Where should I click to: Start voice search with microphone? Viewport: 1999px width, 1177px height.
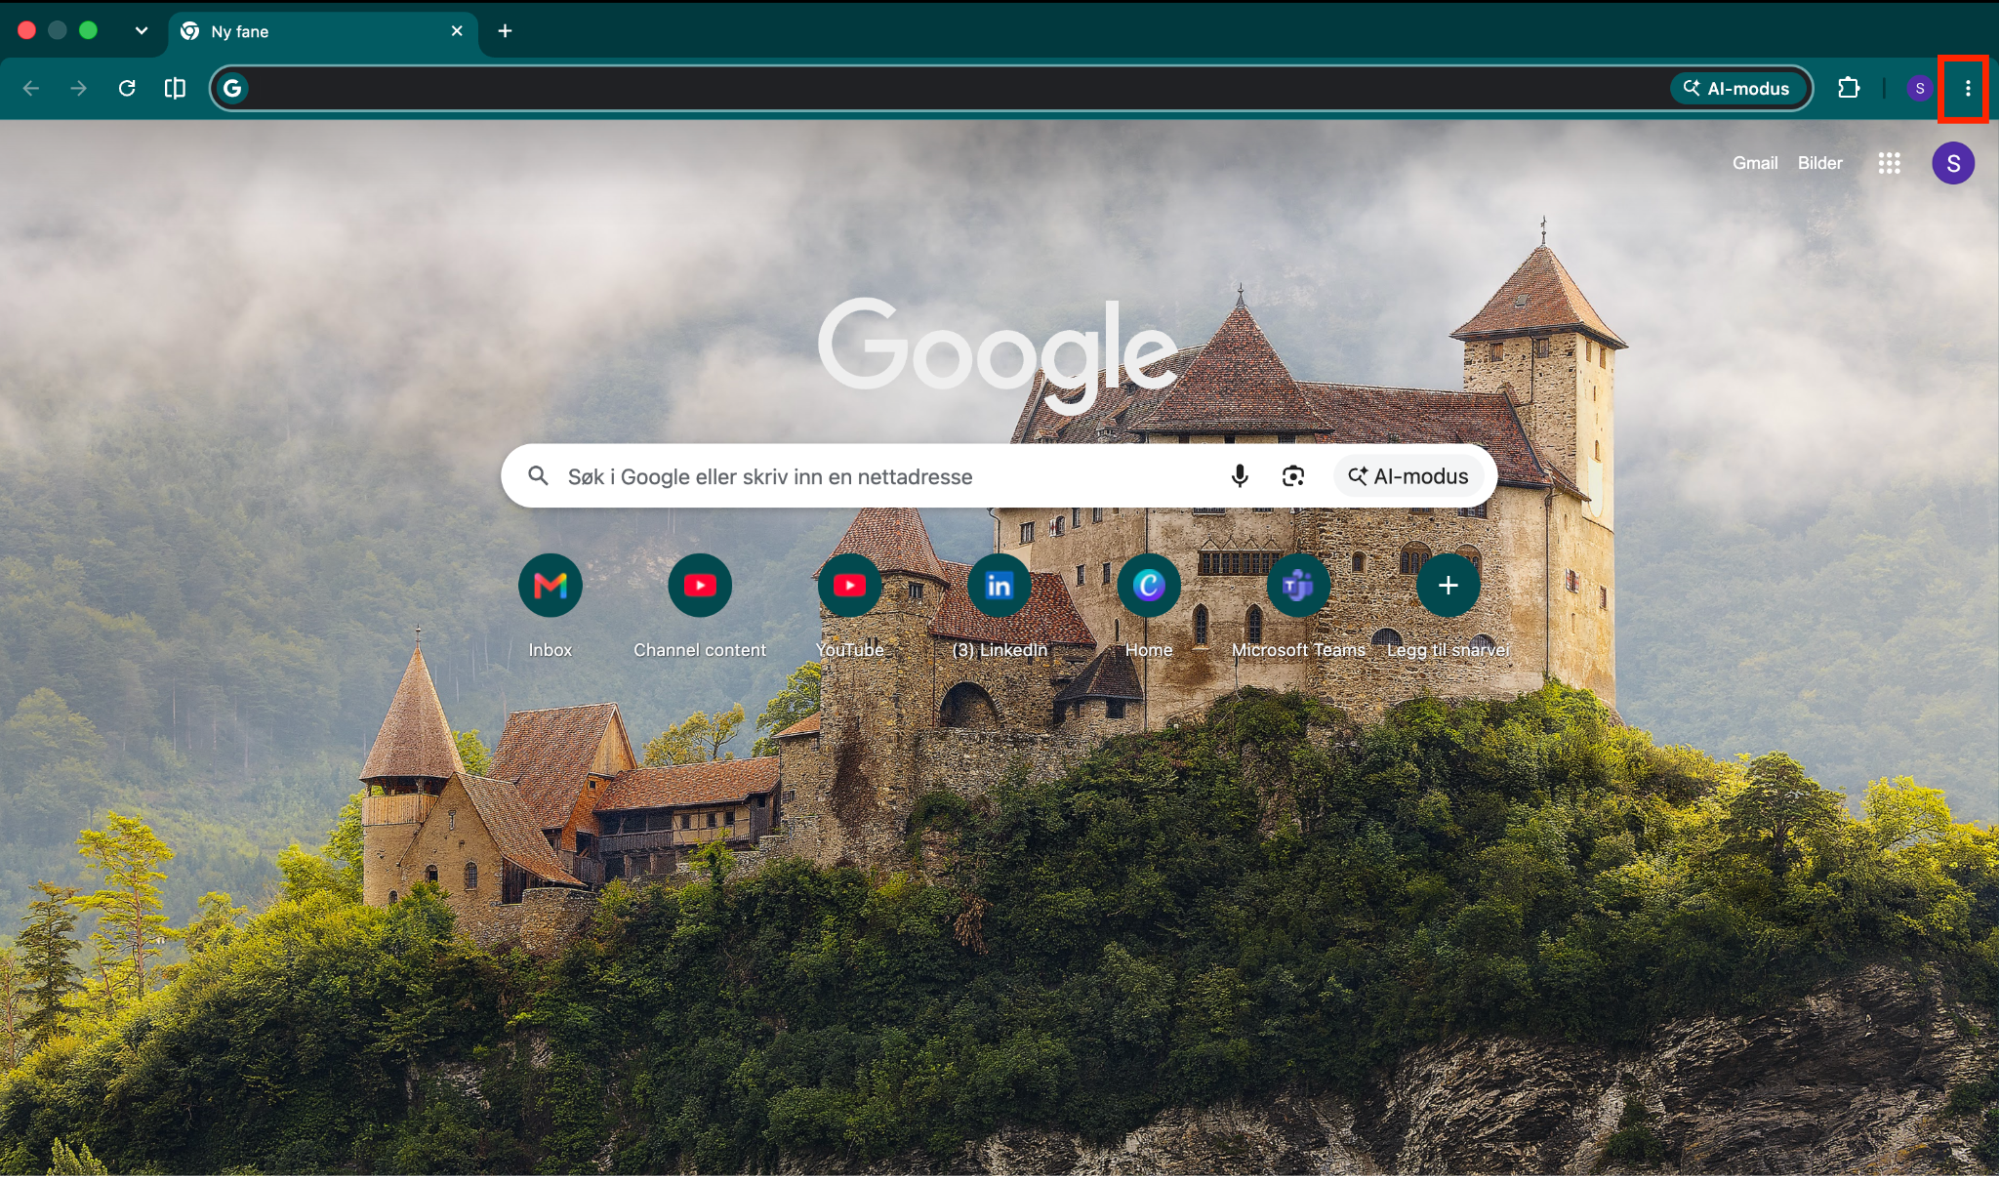pos(1239,476)
